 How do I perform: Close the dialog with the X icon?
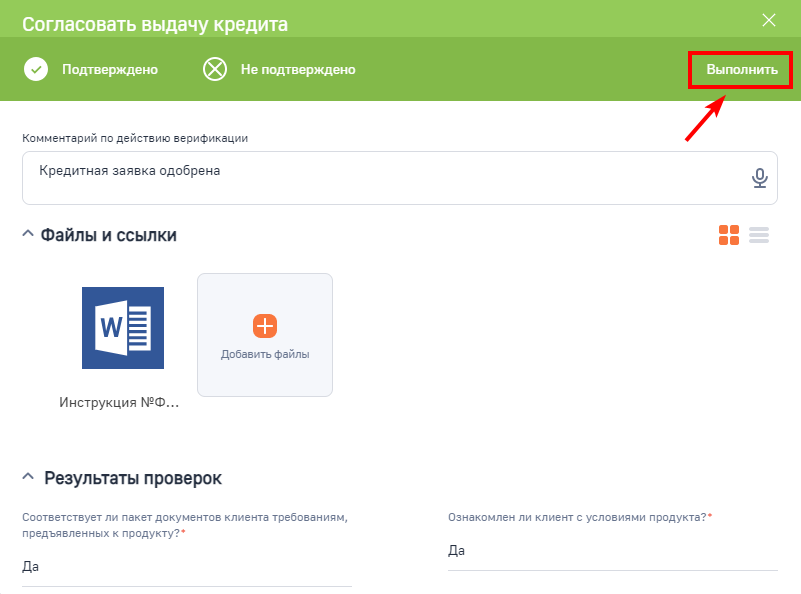pyautogui.click(x=769, y=20)
